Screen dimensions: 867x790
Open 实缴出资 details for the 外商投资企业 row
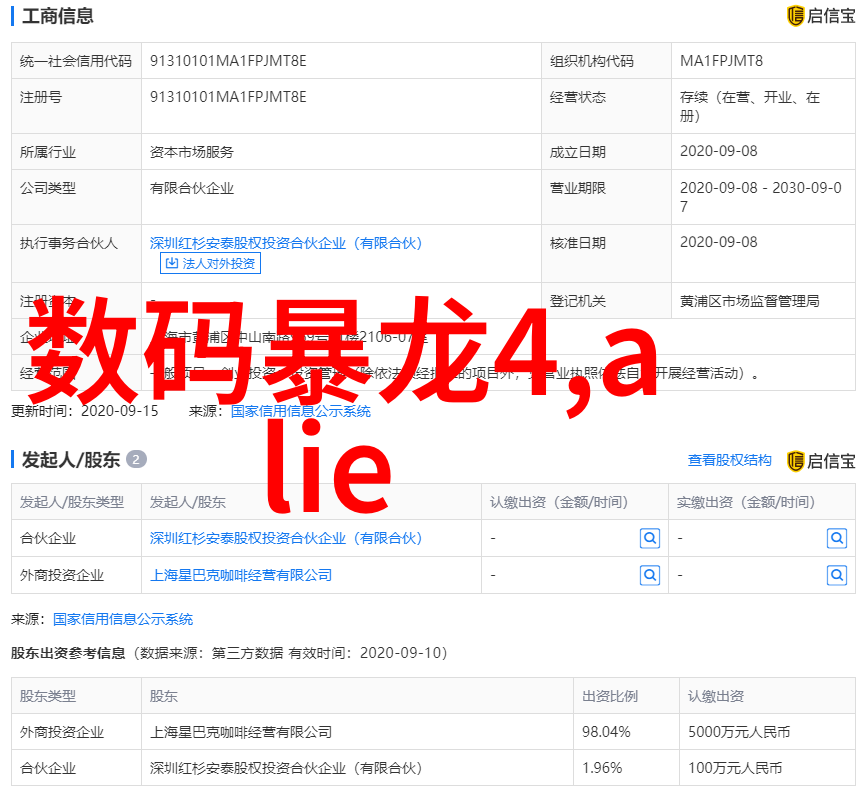(x=837, y=576)
